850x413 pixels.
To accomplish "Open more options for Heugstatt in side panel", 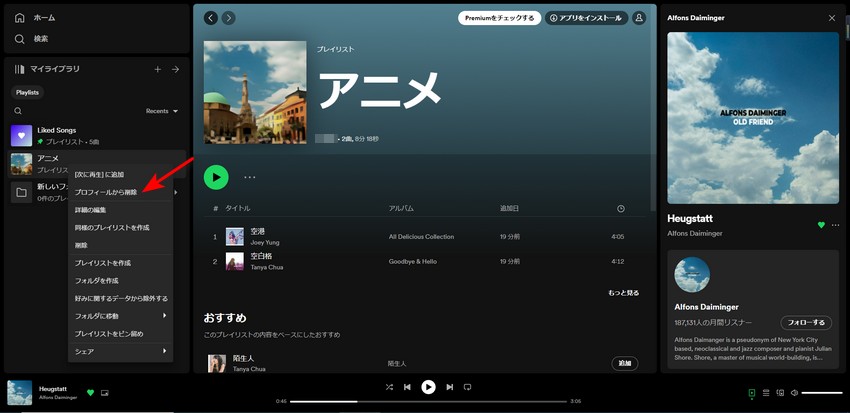I will pyautogui.click(x=835, y=225).
